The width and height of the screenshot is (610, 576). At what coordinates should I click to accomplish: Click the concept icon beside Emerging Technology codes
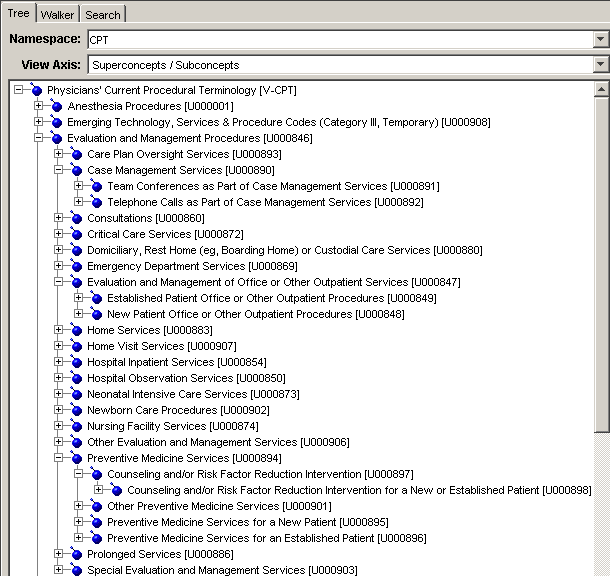coord(56,122)
